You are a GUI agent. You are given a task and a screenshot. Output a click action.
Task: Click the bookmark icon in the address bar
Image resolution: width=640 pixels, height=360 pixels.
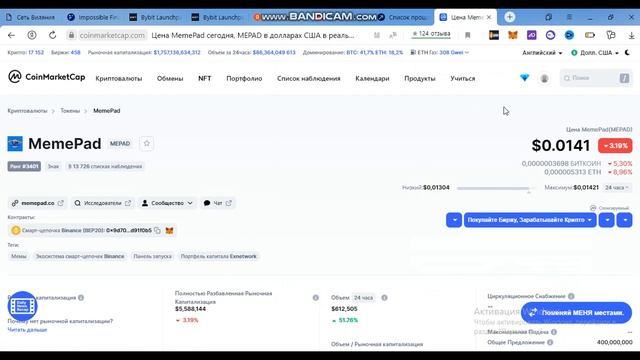[468, 36]
